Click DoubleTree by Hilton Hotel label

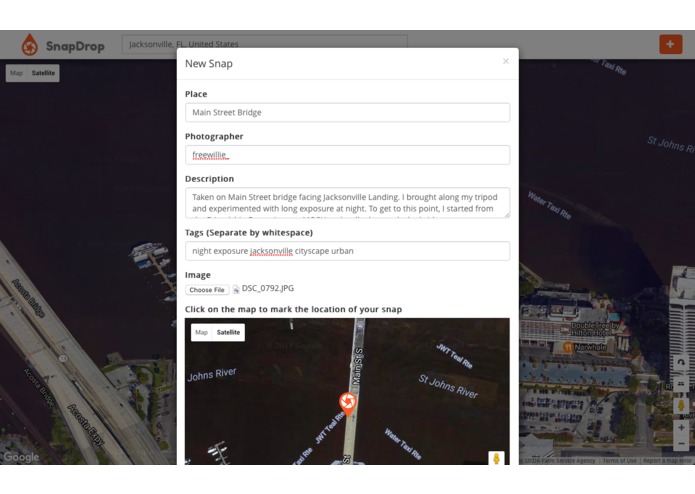[x=595, y=329]
